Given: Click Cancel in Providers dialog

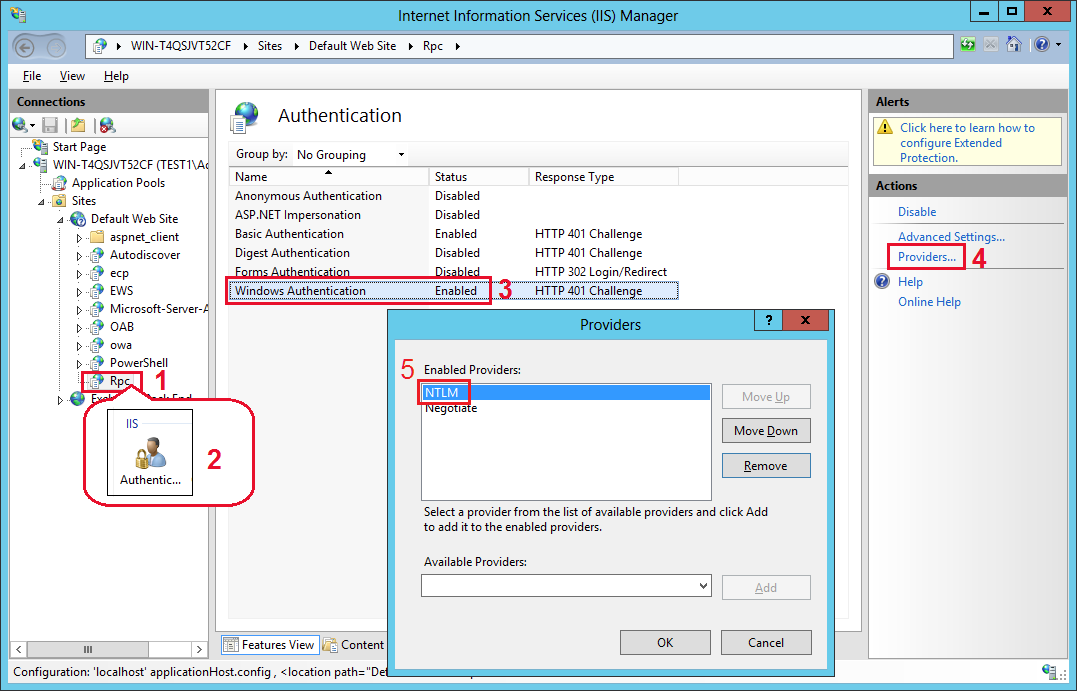Looking at the screenshot, I should pos(766,642).
